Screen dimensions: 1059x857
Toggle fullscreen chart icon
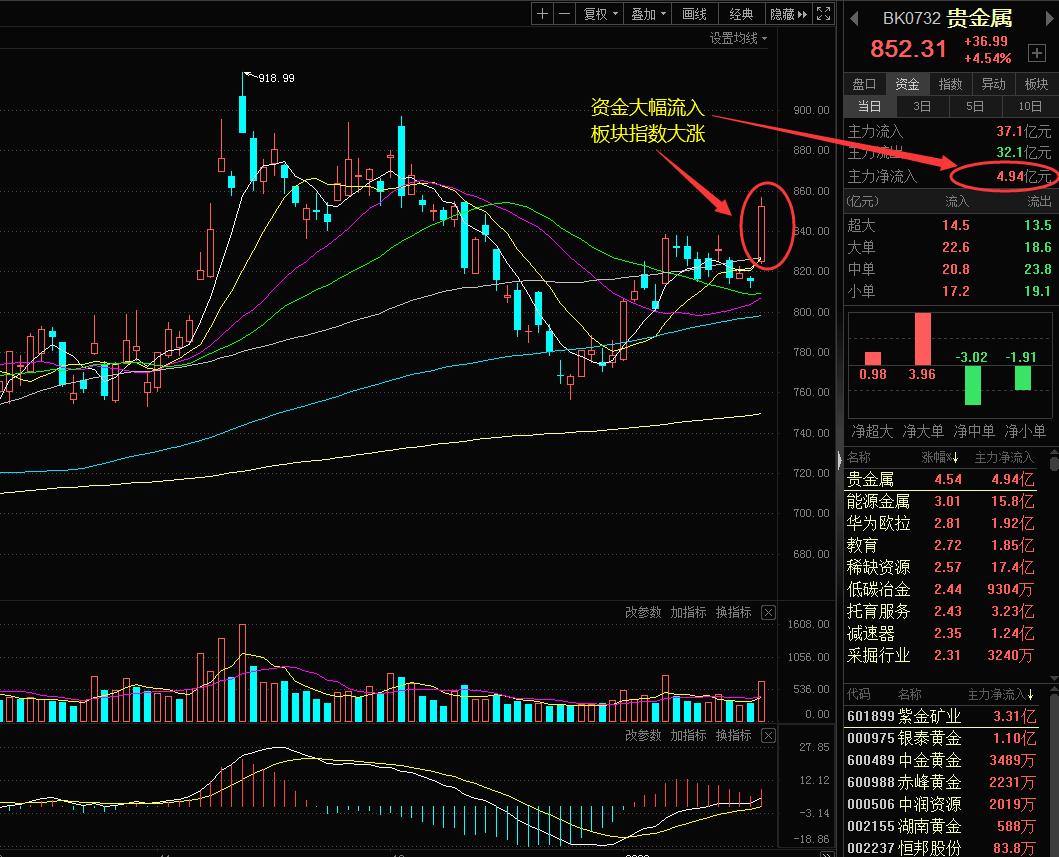click(823, 14)
